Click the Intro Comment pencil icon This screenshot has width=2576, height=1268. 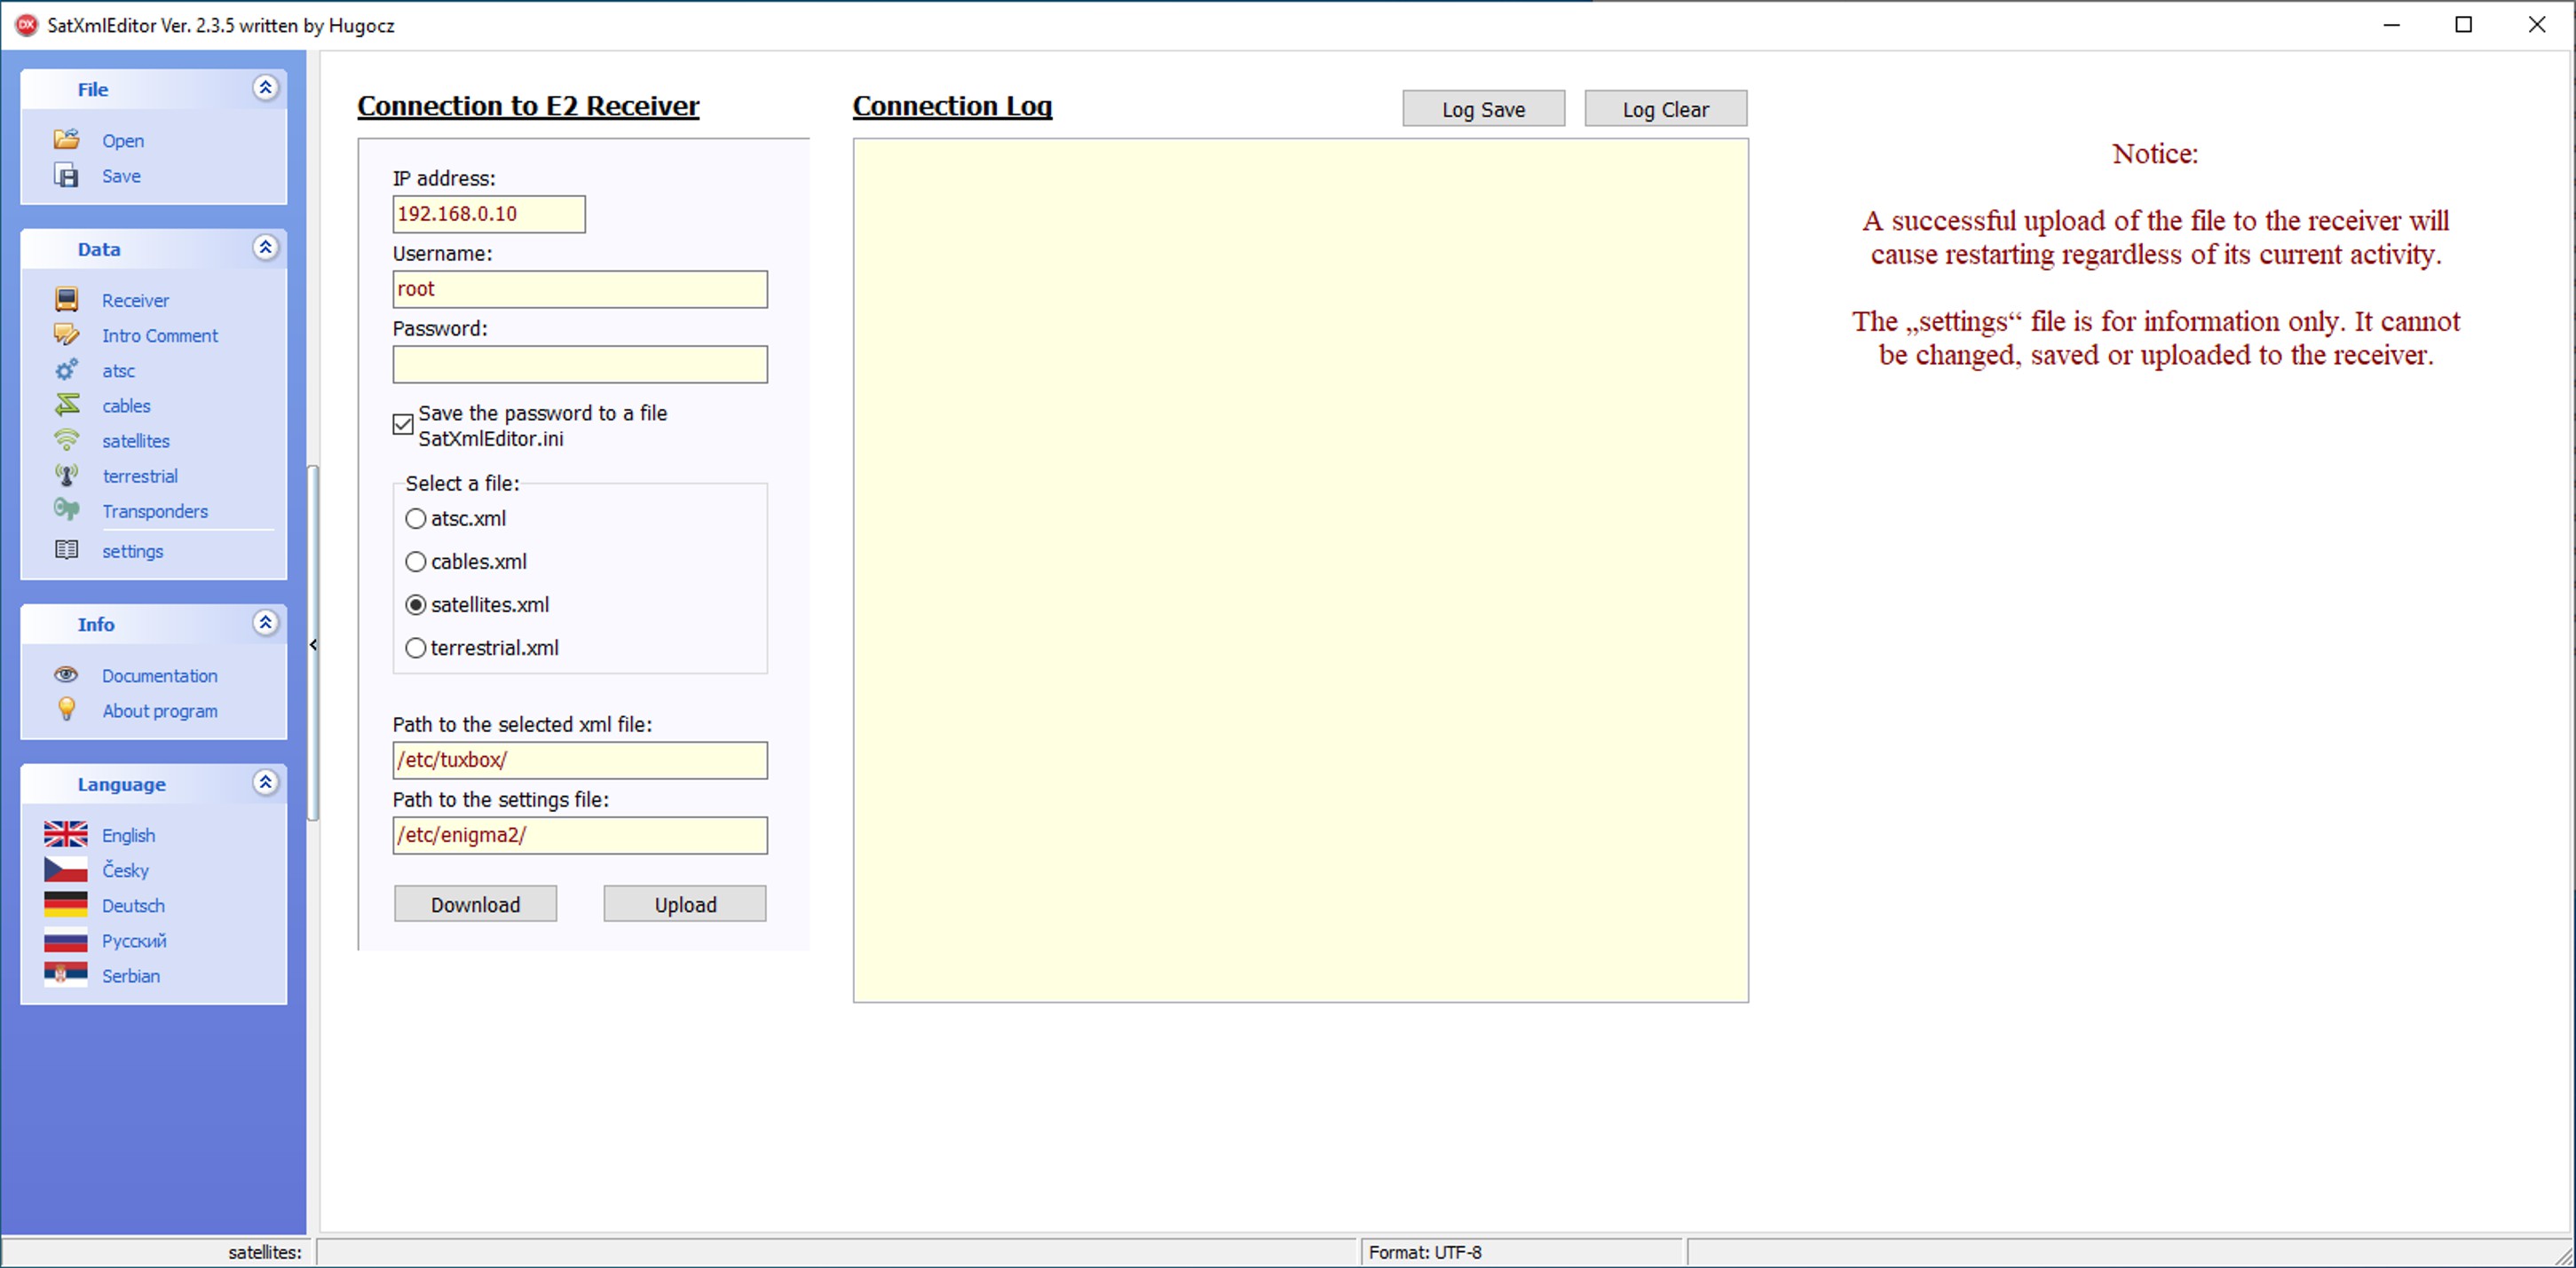66,335
